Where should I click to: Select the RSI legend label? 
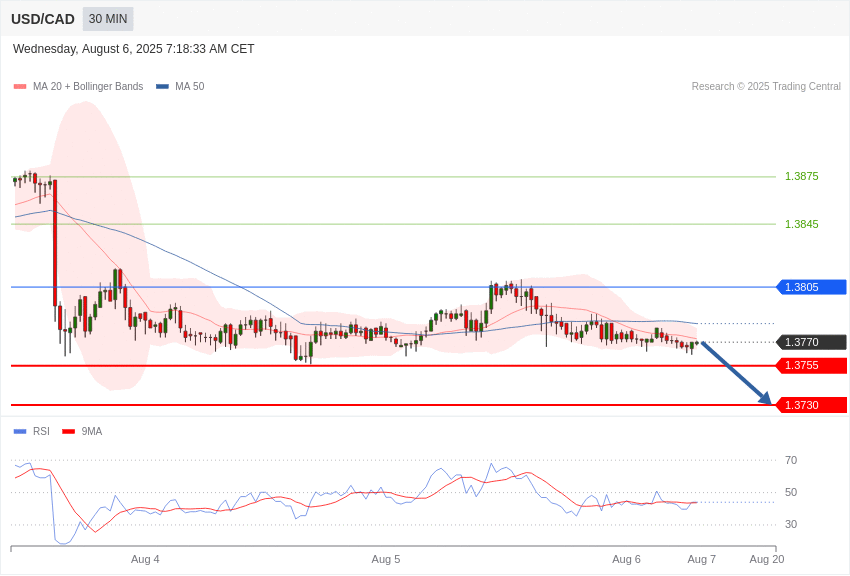[41, 431]
